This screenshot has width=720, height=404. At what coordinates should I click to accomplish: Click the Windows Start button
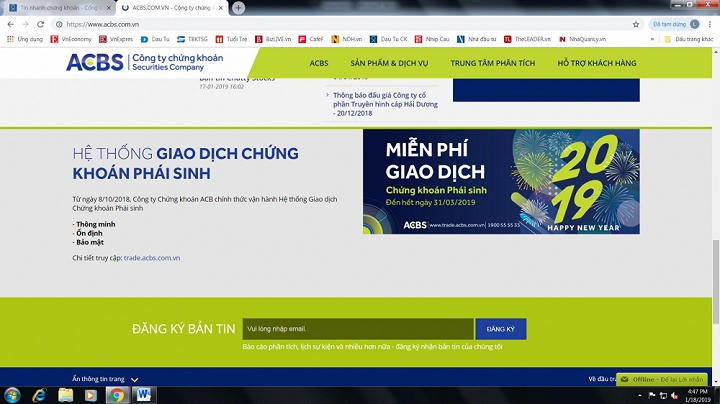(11, 395)
